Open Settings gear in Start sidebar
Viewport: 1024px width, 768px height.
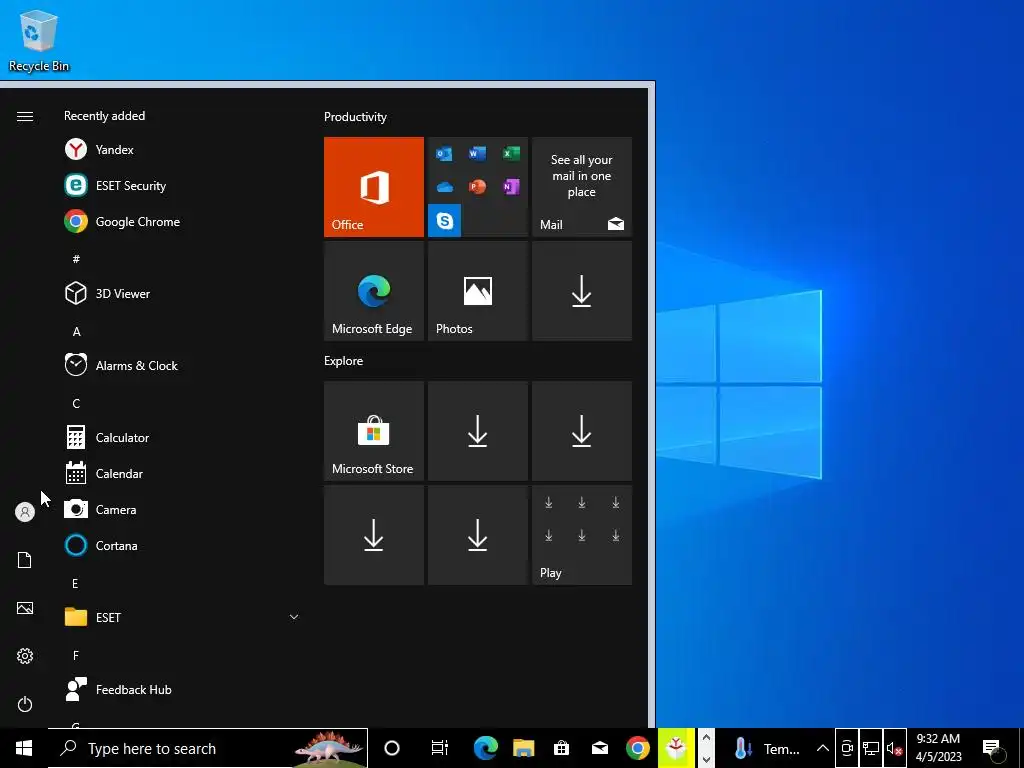coord(25,656)
